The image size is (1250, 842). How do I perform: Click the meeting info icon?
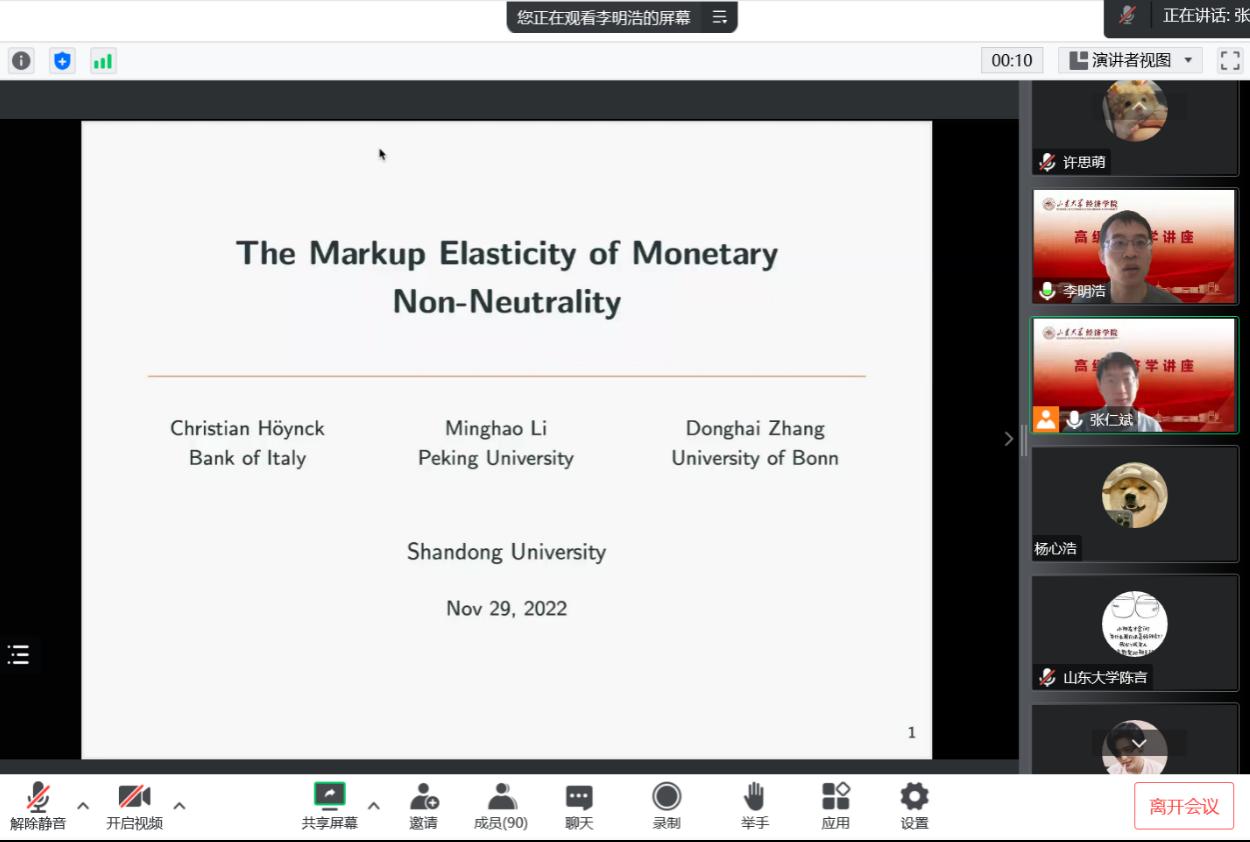[21, 61]
